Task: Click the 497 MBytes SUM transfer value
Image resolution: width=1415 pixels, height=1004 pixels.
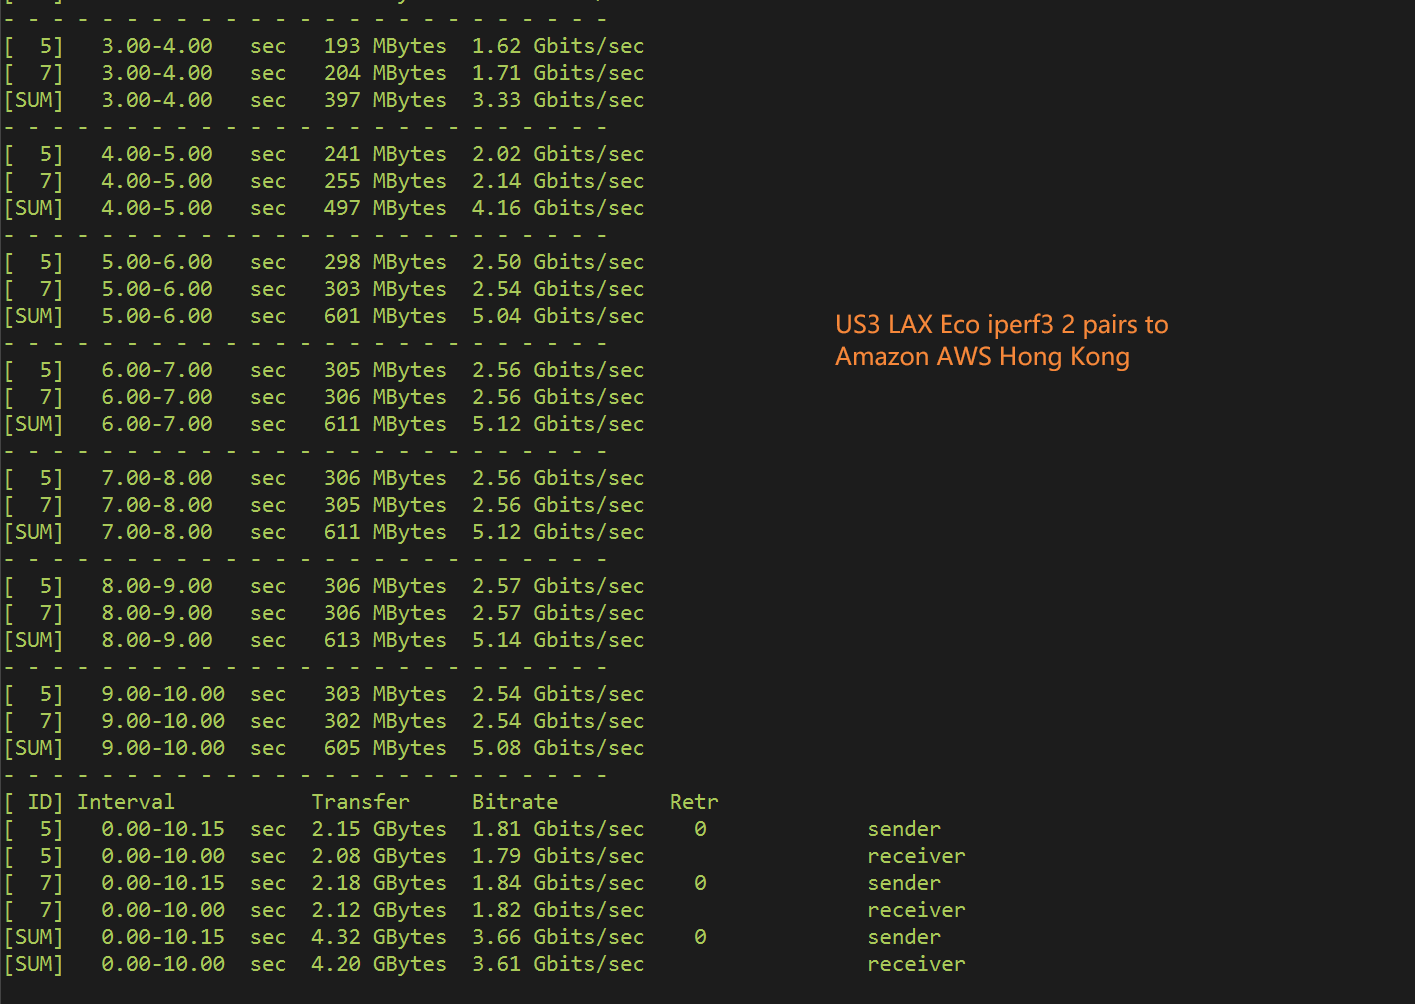Action: tap(385, 208)
